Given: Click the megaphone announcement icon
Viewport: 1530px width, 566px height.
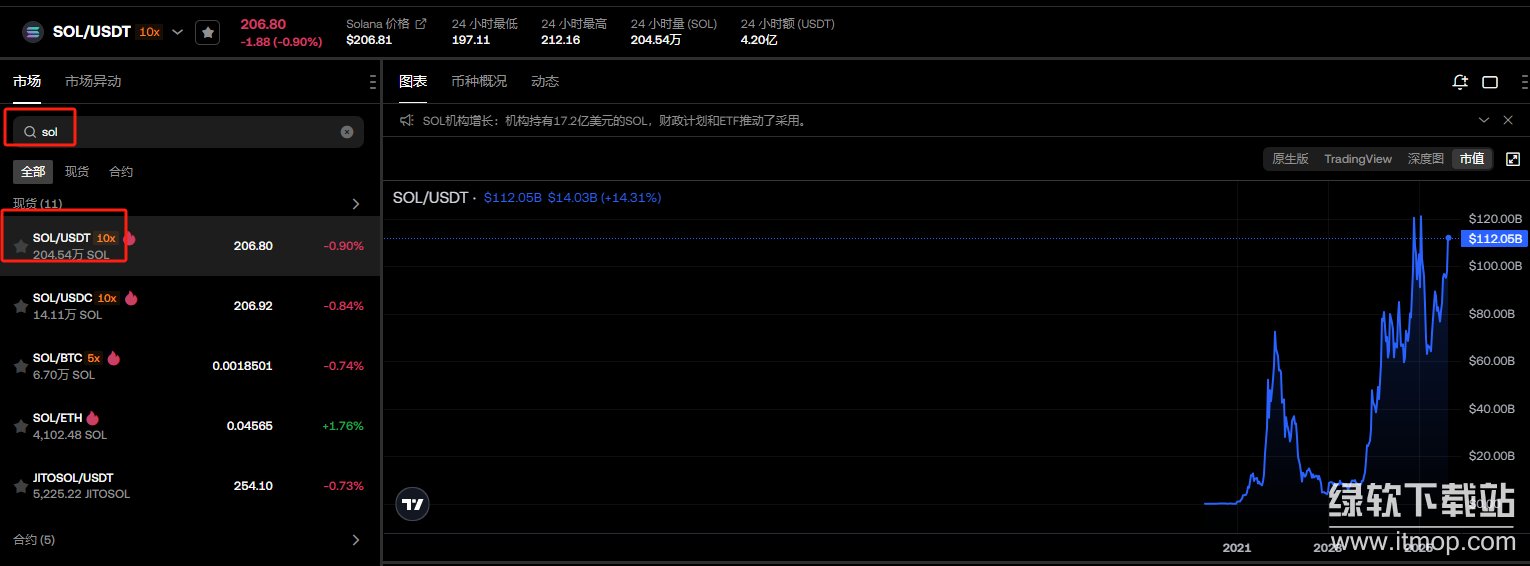Looking at the screenshot, I should point(407,121).
